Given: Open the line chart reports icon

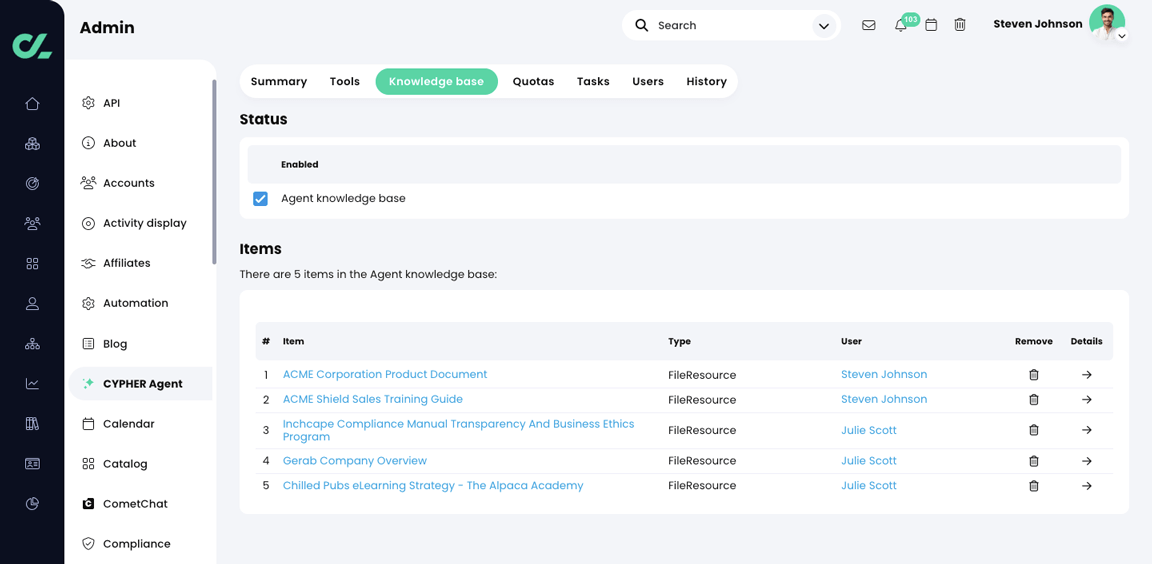Looking at the screenshot, I should tap(32, 383).
